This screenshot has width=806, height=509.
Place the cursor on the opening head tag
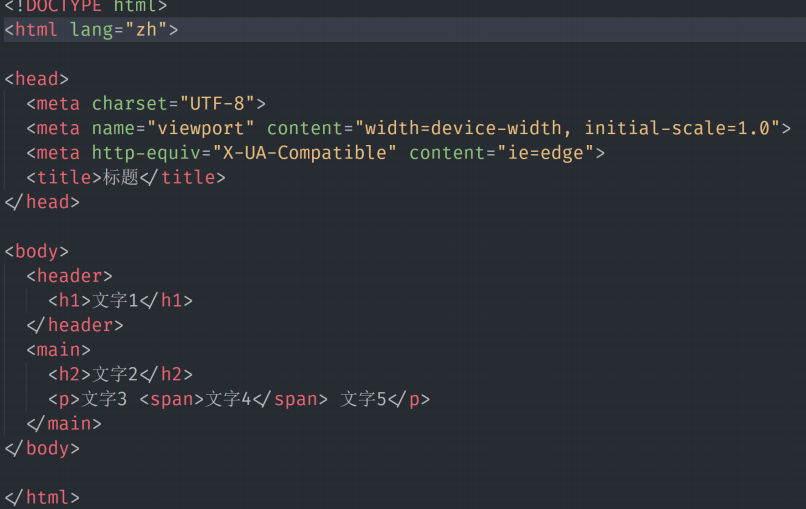pyautogui.click(x=36, y=79)
